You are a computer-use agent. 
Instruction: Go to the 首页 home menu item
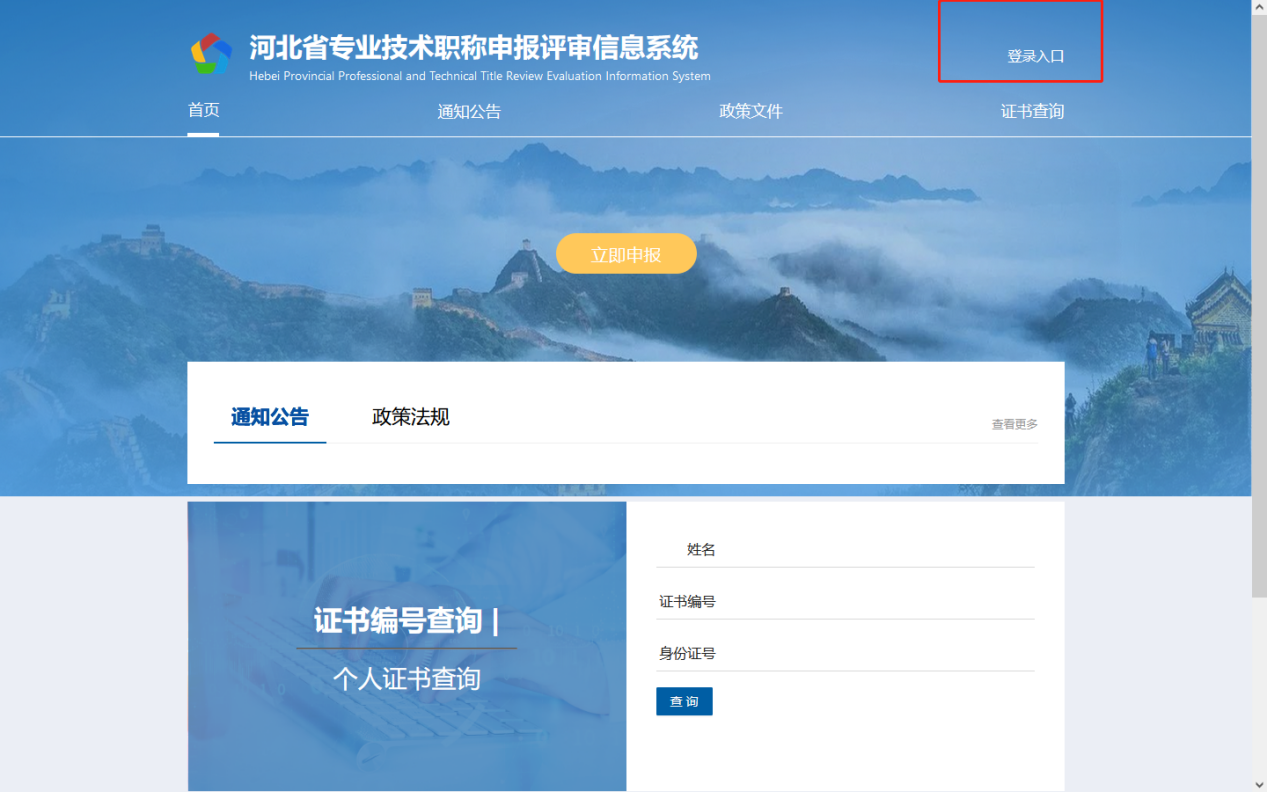(203, 110)
